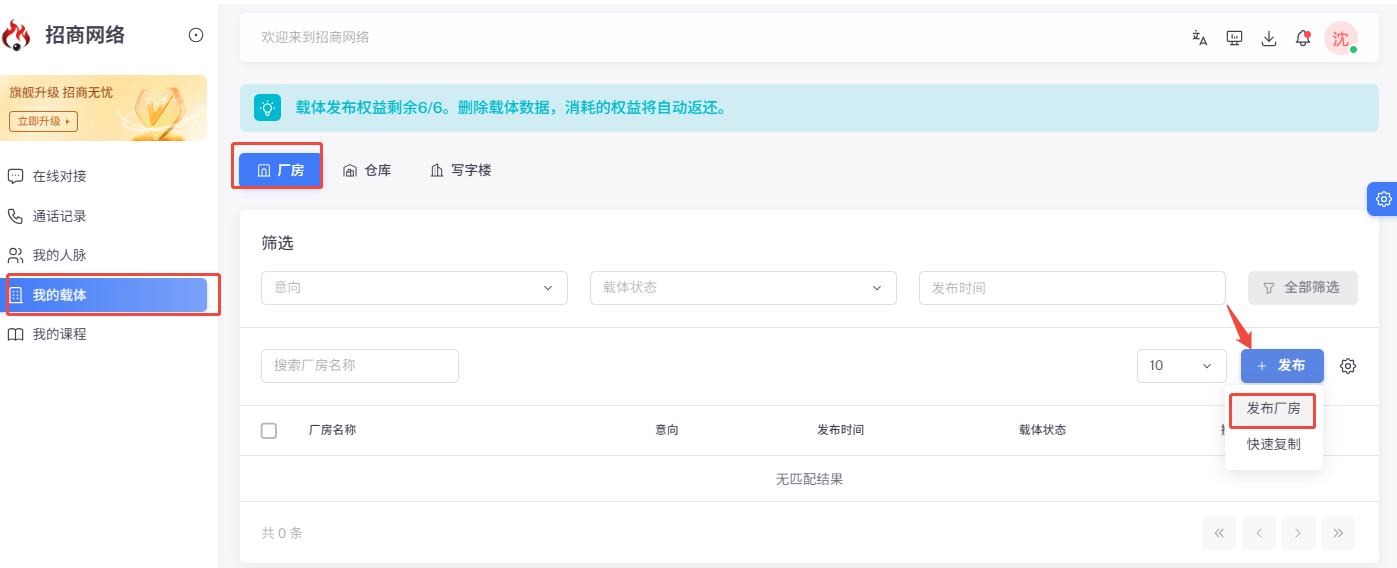
Task: Click the 欢迎来到招商网络 welcome text
Action: coord(315,37)
